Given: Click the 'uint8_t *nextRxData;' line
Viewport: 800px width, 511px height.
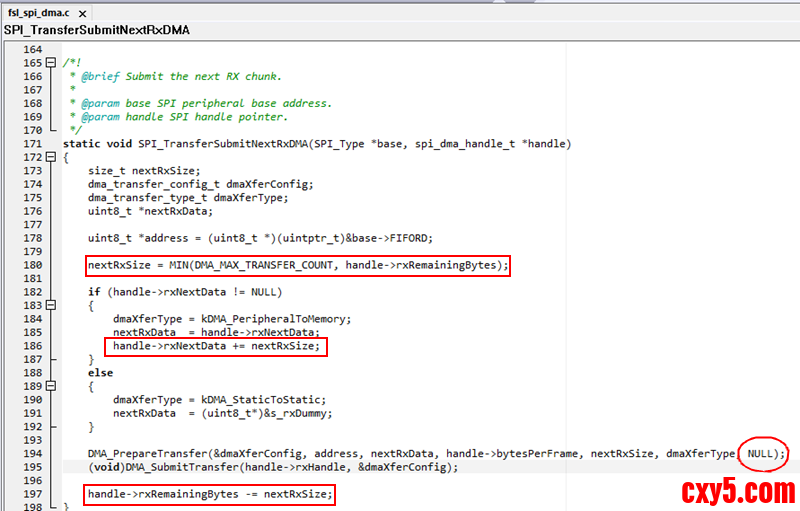Looking at the screenshot, I should [151, 211].
